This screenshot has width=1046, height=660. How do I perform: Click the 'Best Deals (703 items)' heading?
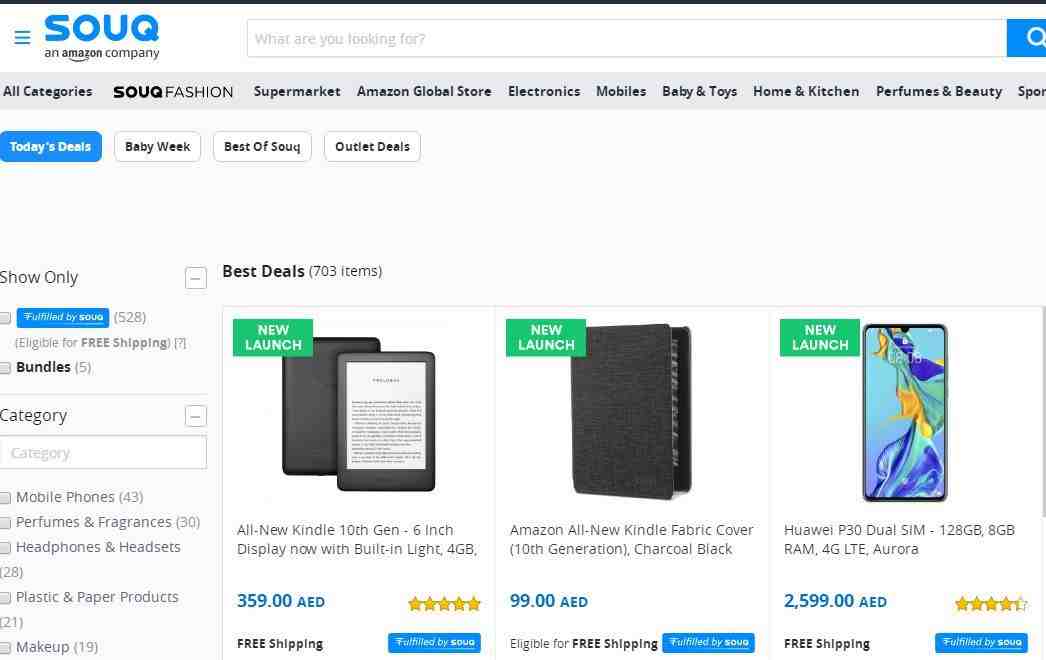[x=302, y=272]
